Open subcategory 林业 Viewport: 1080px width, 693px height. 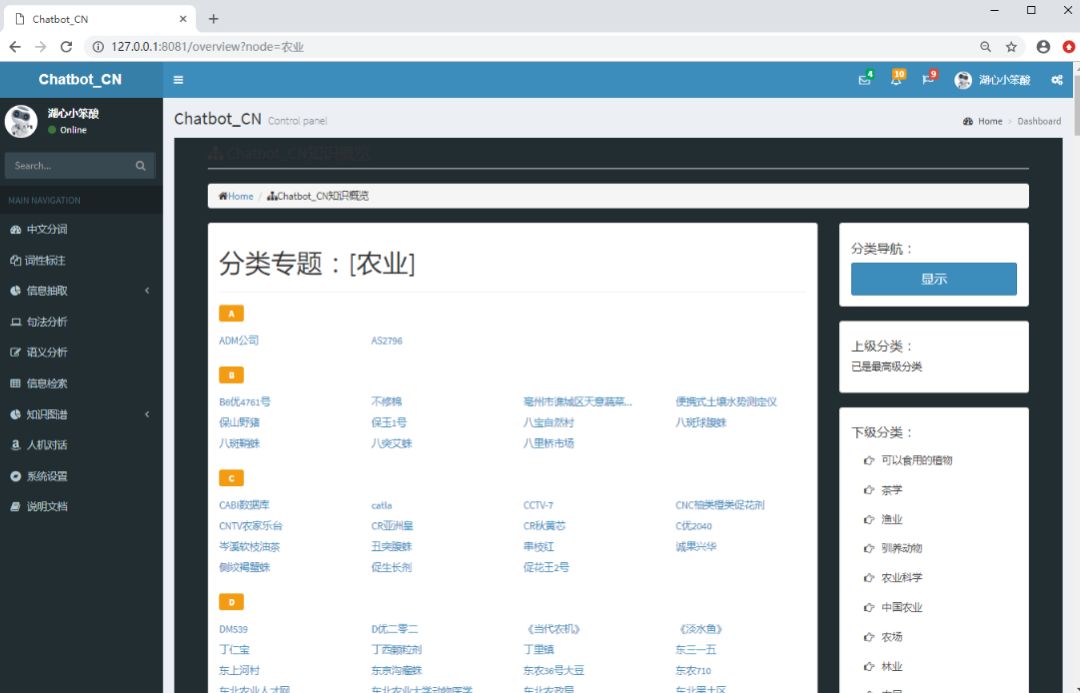(891, 667)
